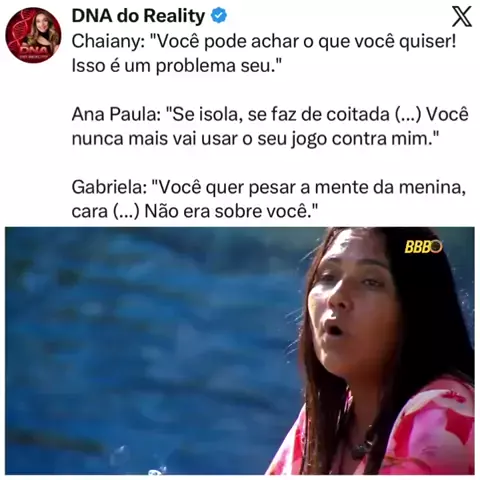Click the text "Não era sobre você."
This screenshot has height=480, width=480.
click(231, 211)
